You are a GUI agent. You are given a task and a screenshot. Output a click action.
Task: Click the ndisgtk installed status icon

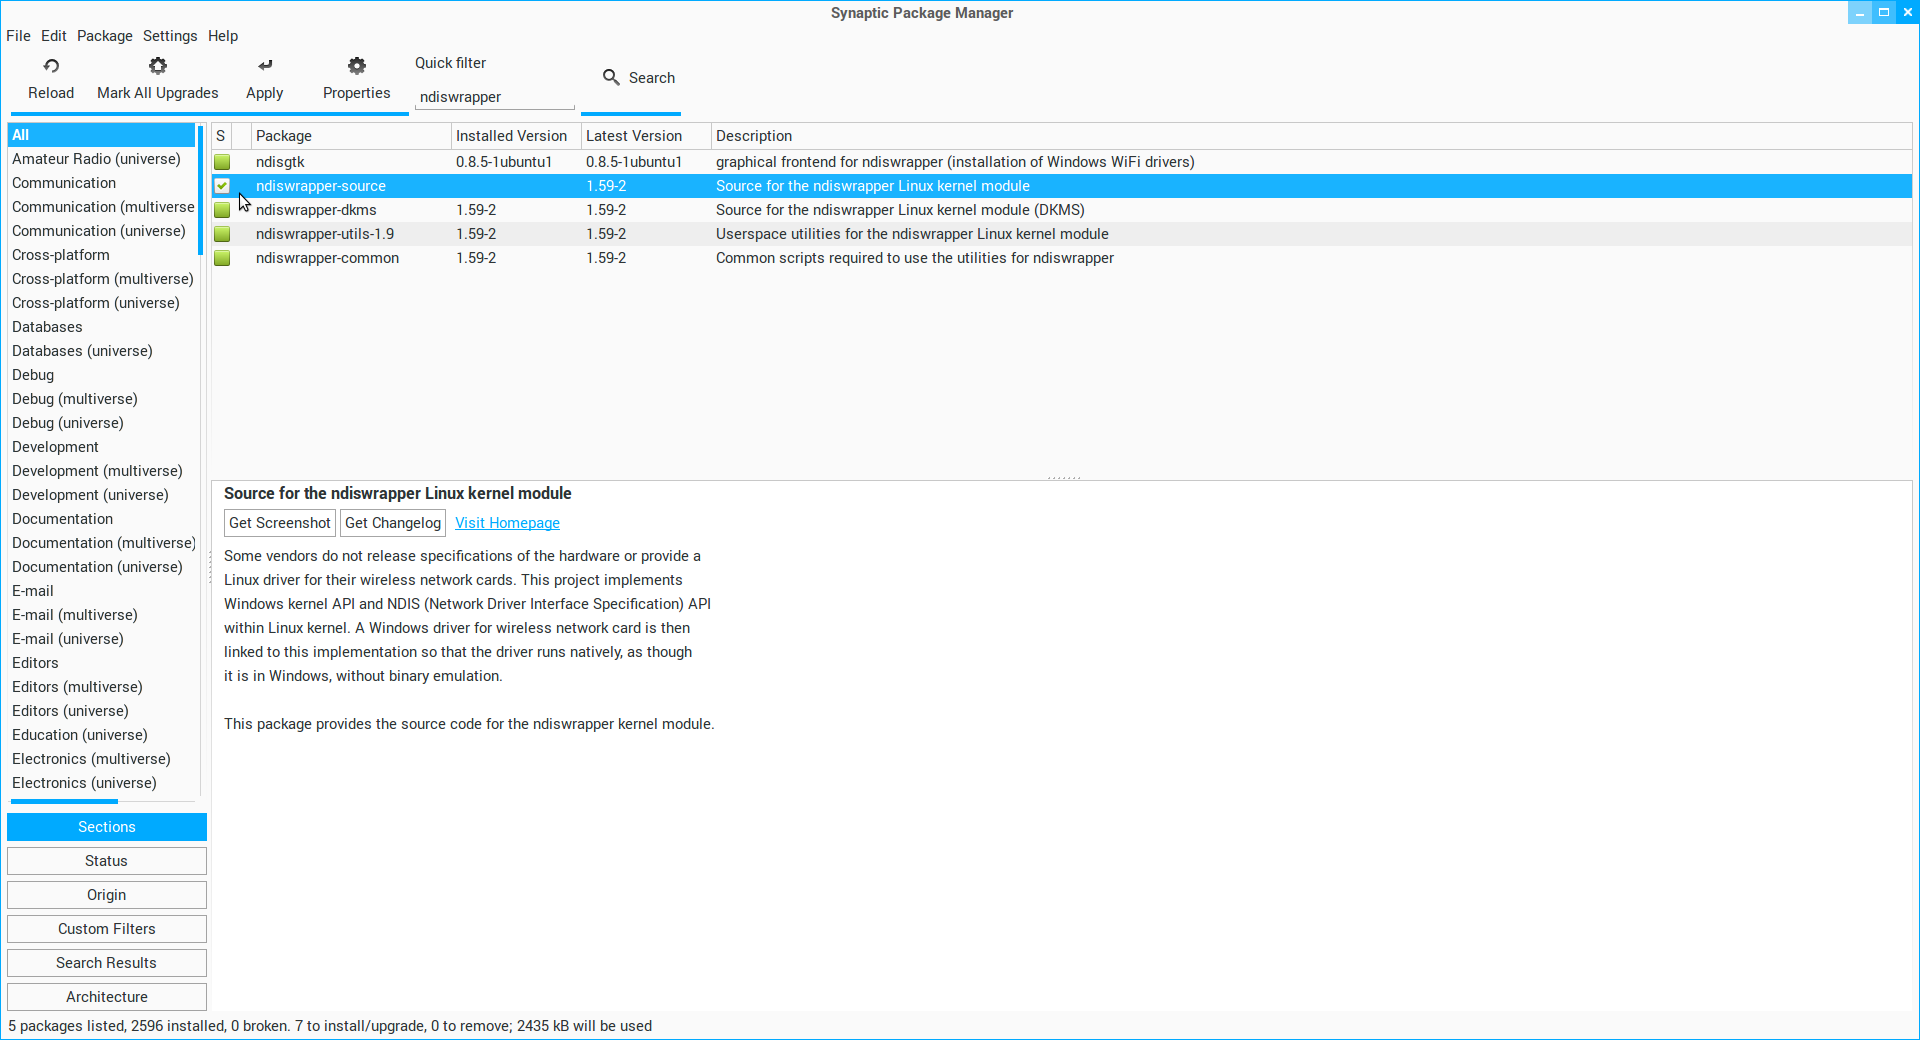[222, 162]
